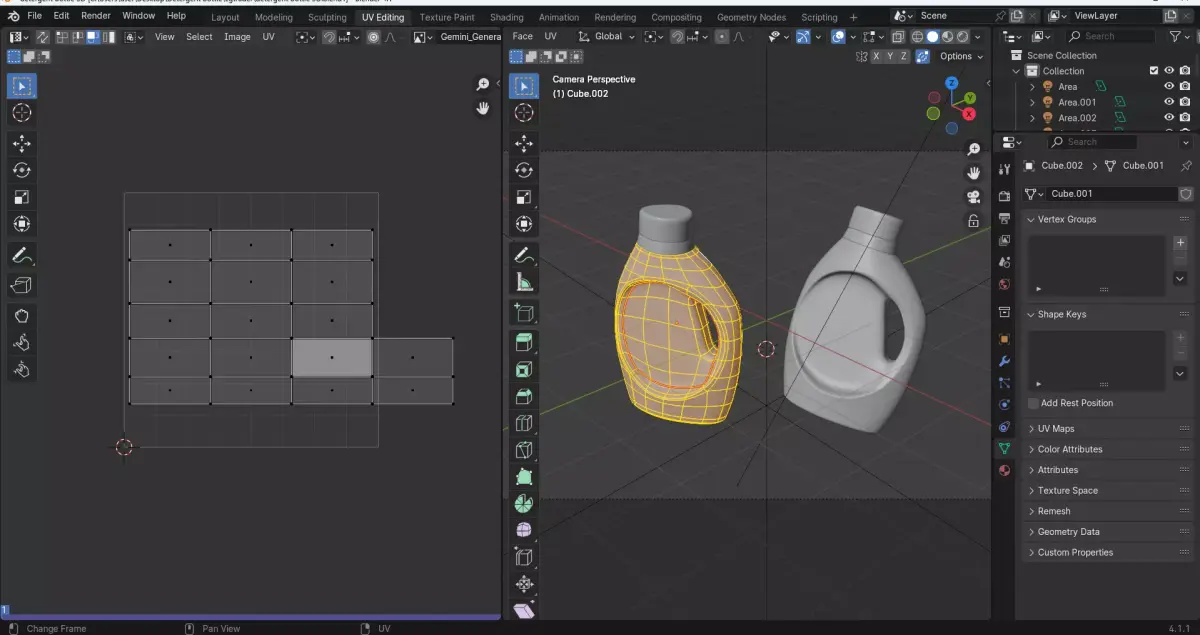Select the Add Cube tool in 3D viewport
Viewport: 1200px width, 635px height.
click(524, 313)
